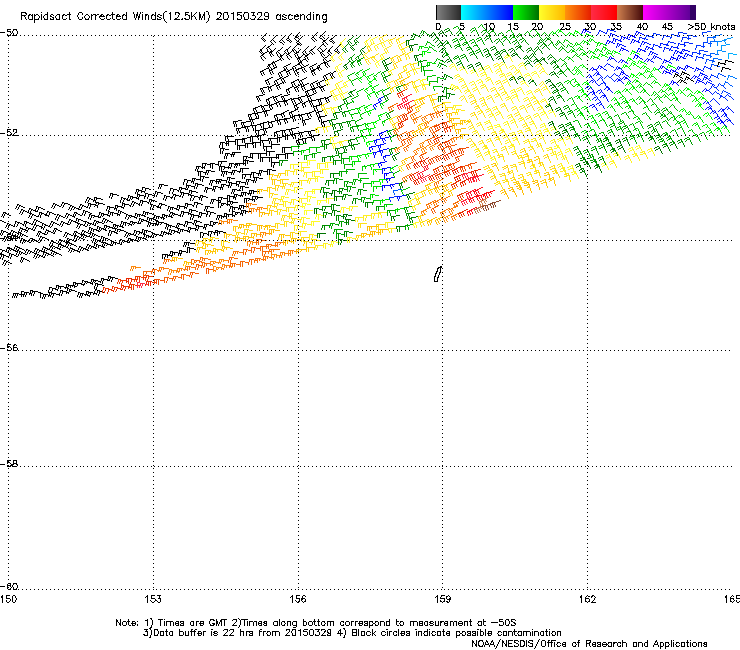Viewport: 740px width, 650px height.
Task: Click the blue 10-15 knots legend segment
Action: pyautogui.click(x=500, y=12)
